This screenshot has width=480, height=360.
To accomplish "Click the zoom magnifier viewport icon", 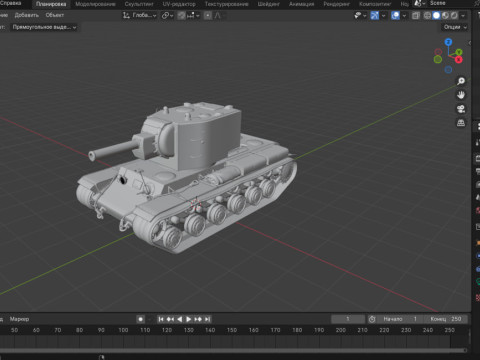I will pyautogui.click(x=461, y=81).
